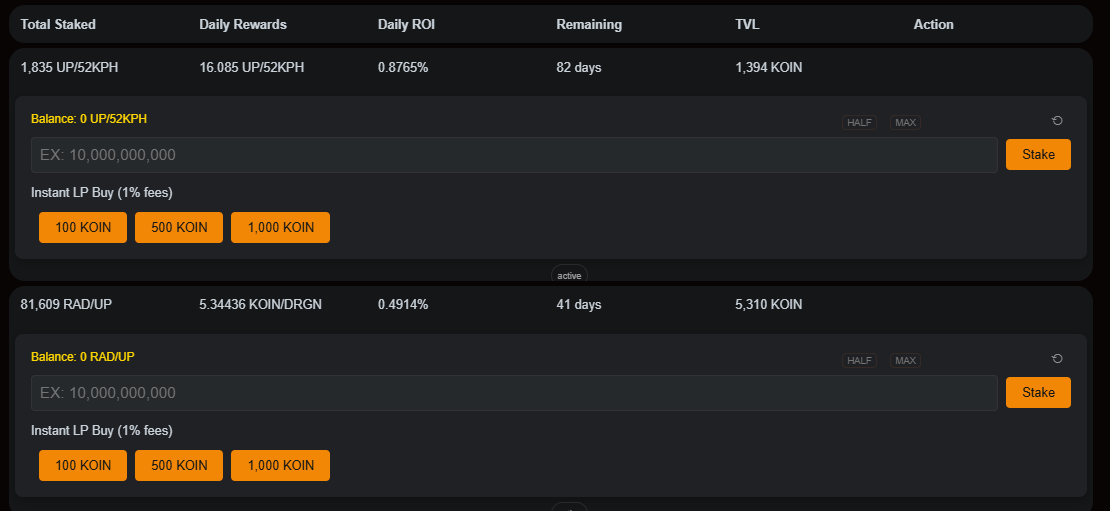This screenshot has height=511, width=1110.
Task: Buy 1,000 KOIN of UP/52KPH LP
Action: coord(280,227)
